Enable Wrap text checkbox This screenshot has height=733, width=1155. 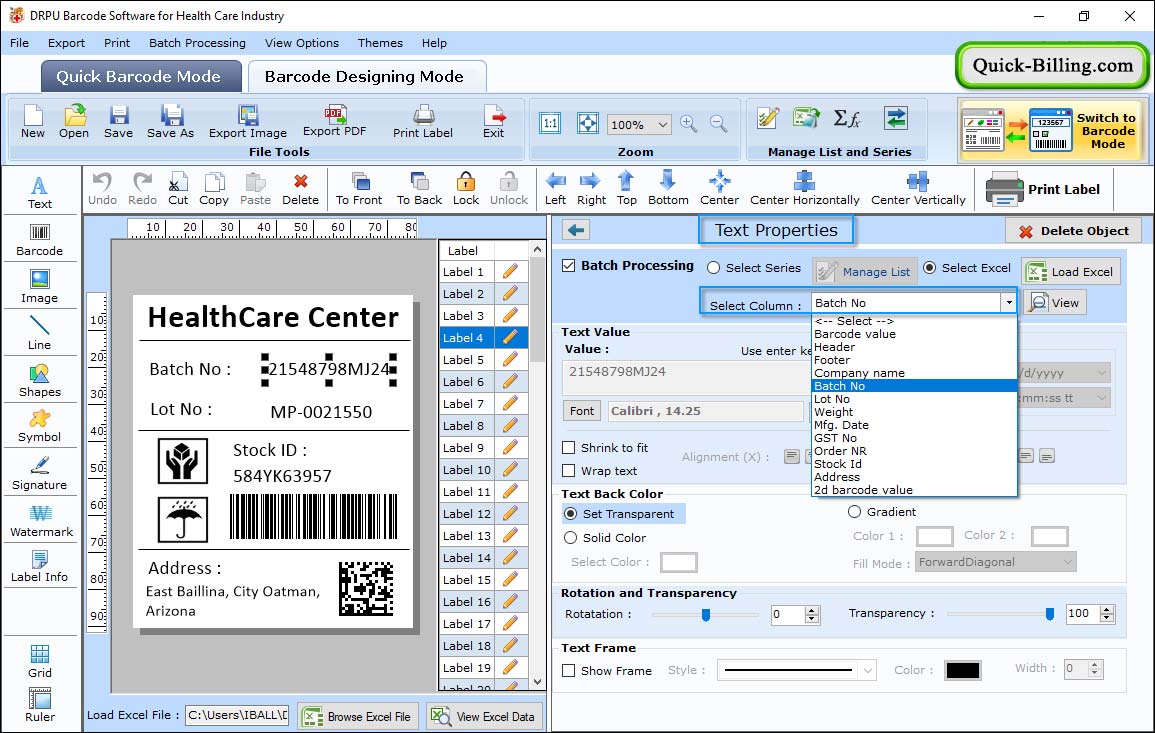[569, 471]
